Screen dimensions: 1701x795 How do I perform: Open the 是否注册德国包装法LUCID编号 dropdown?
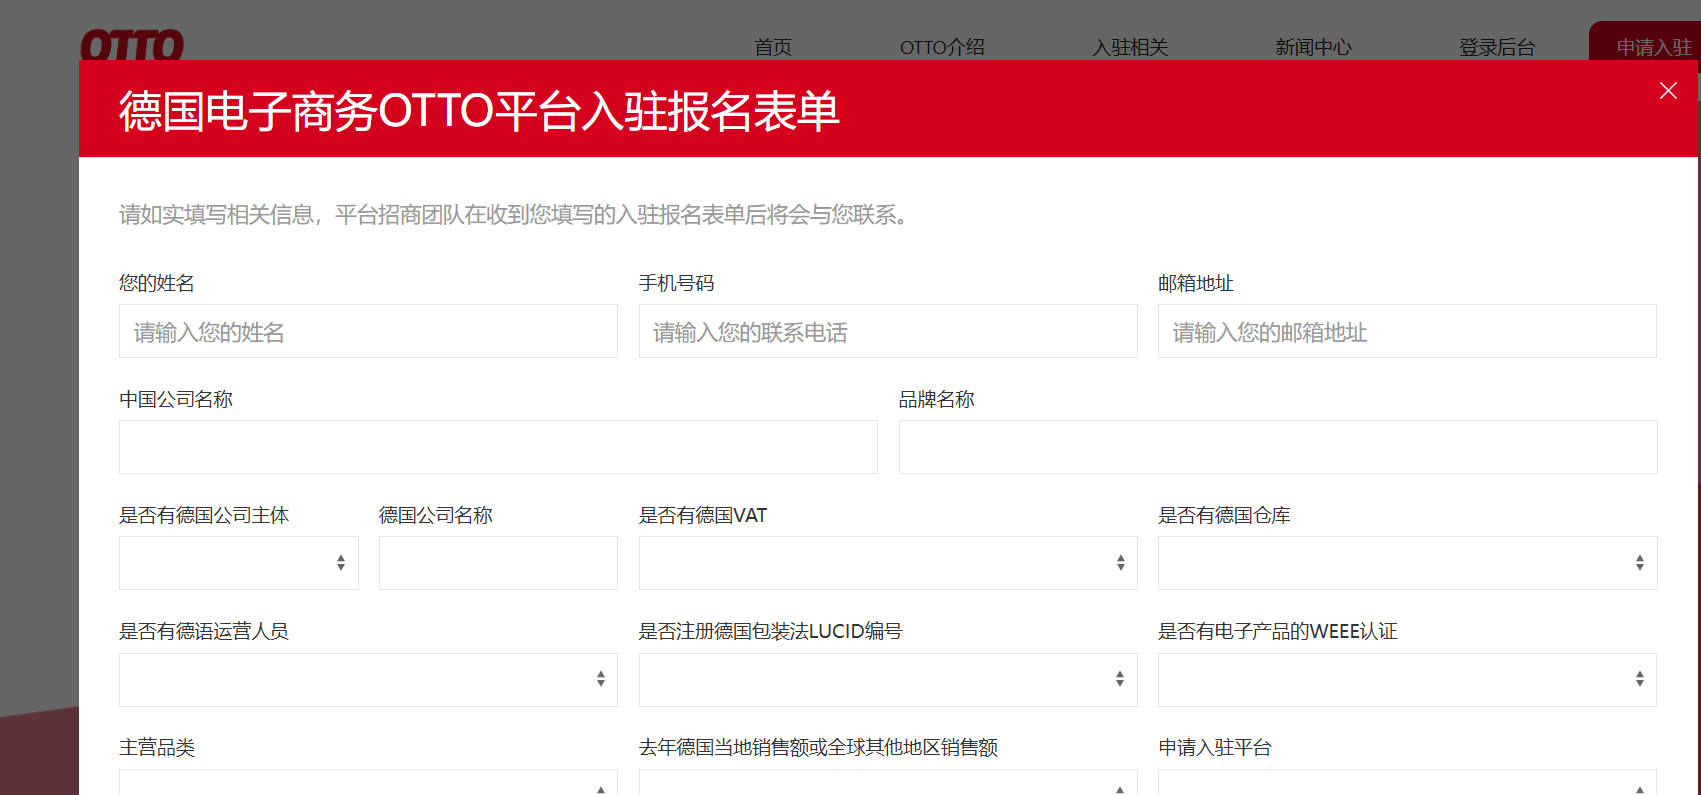click(888, 680)
